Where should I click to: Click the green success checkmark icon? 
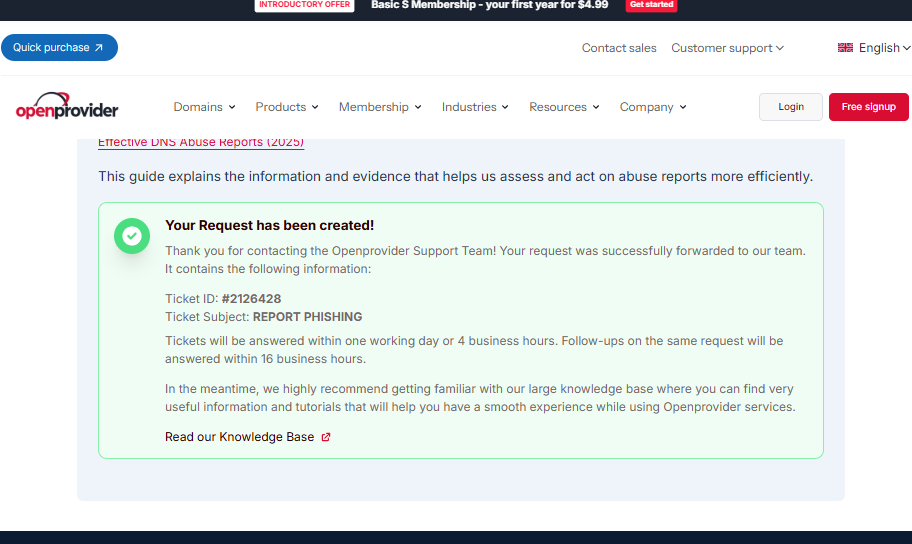pyautogui.click(x=132, y=236)
